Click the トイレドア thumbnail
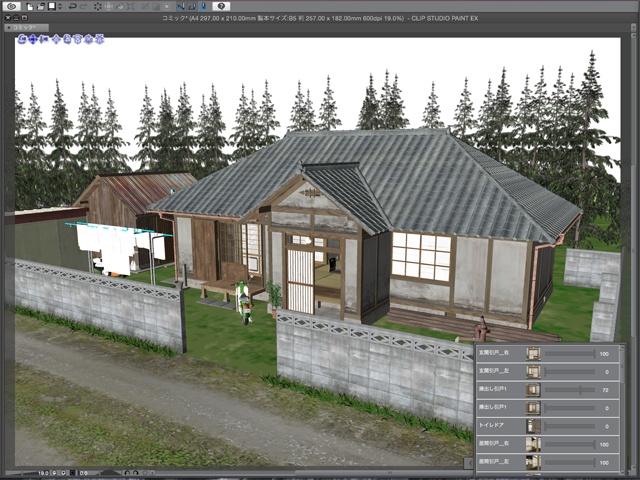Viewport: 640px width, 480px height. click(x=533, y=426)
